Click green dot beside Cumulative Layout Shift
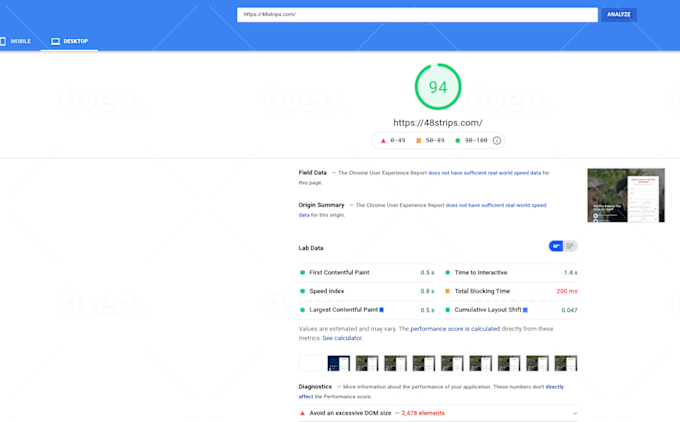Image resolution: width=680 pixels, height=422 pixels. [x=448, y=310]
